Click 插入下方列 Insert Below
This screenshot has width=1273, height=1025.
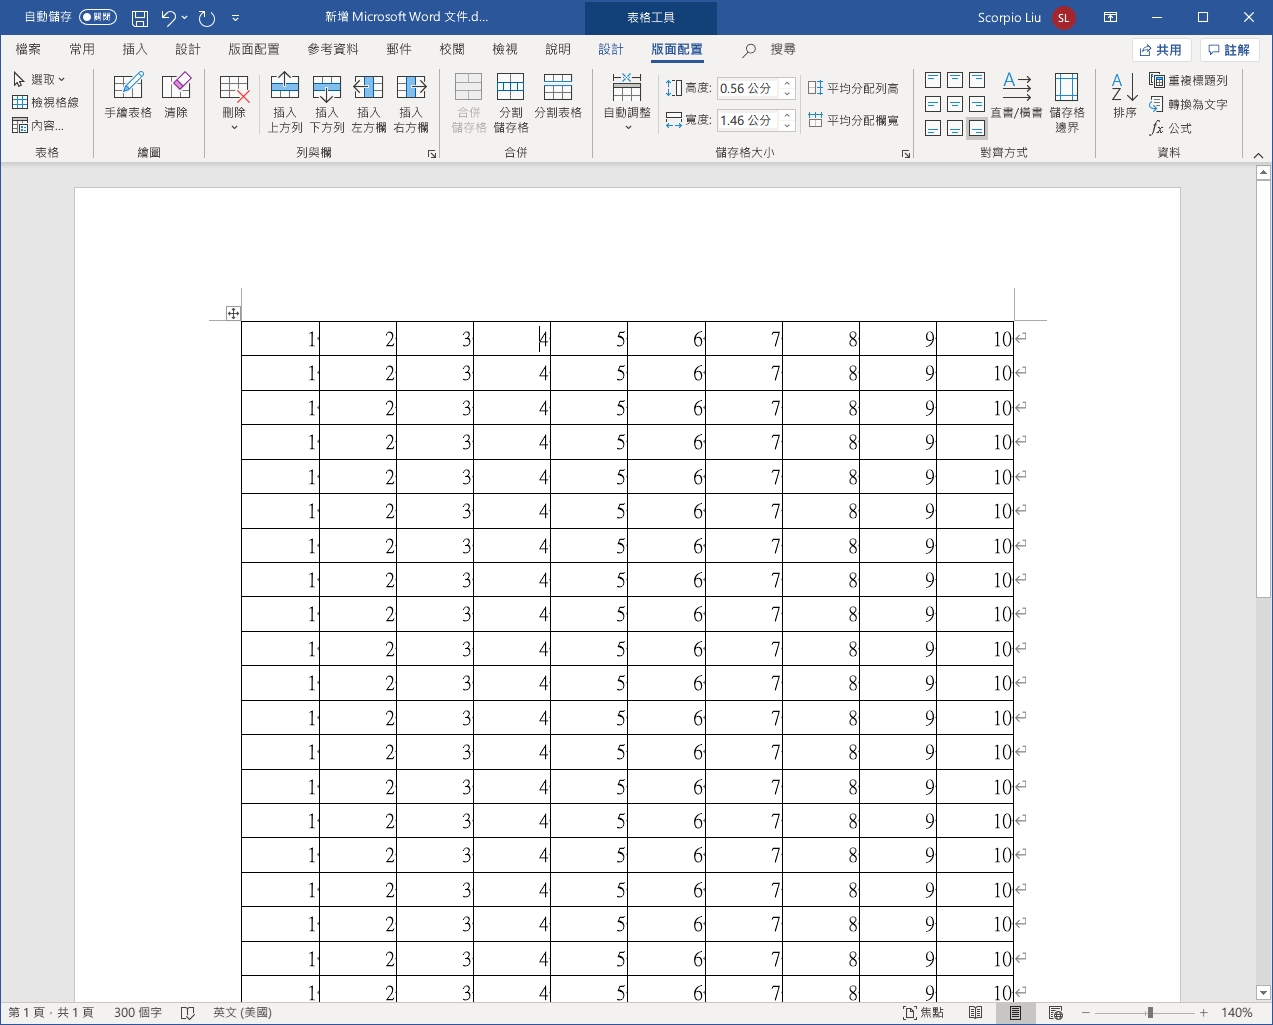pyautogui.click(x=327, y=102)
